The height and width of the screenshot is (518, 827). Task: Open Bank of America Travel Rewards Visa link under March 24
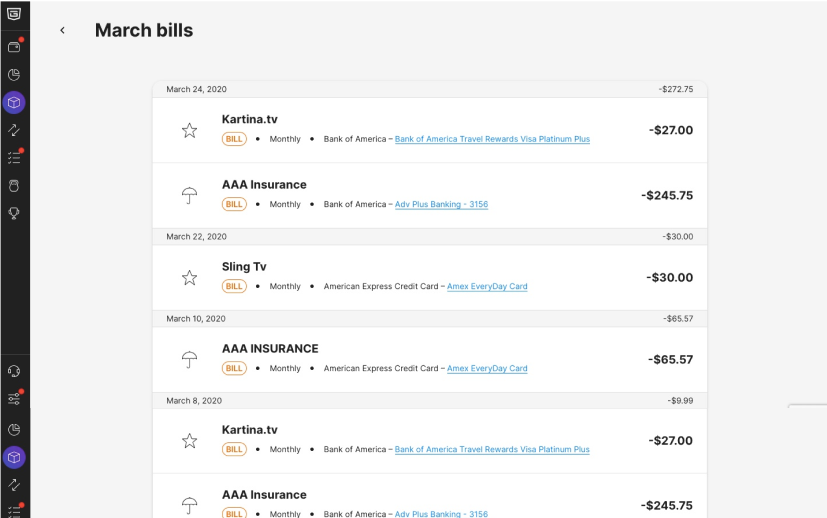(492, 139)
